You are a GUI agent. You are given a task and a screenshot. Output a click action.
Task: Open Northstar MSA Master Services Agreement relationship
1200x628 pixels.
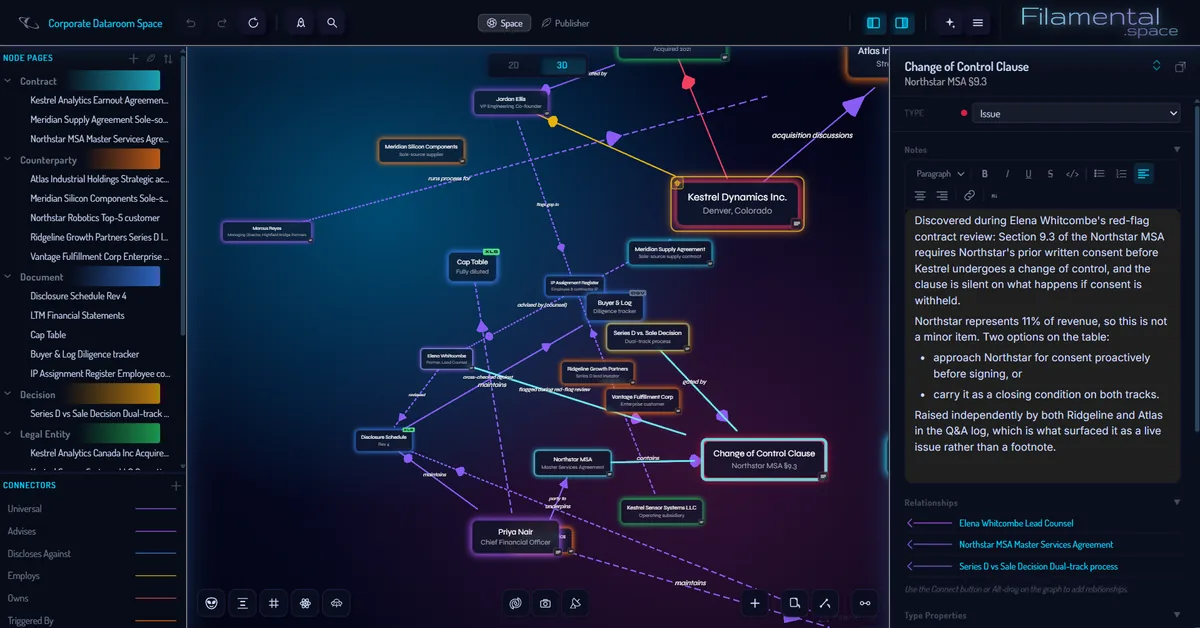click(x=1036, y=545)
